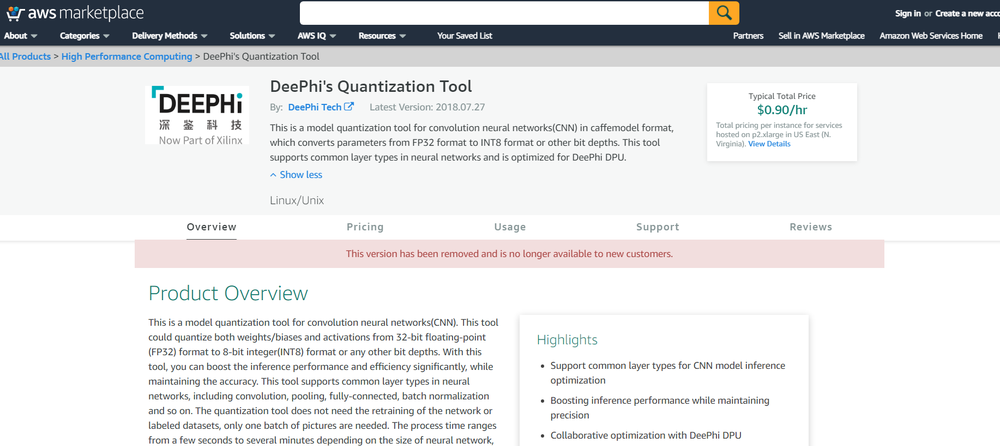This screenshot has width=1000, height=446.
Task: Expand the Solutions dropdown menu
Action: 253,36
